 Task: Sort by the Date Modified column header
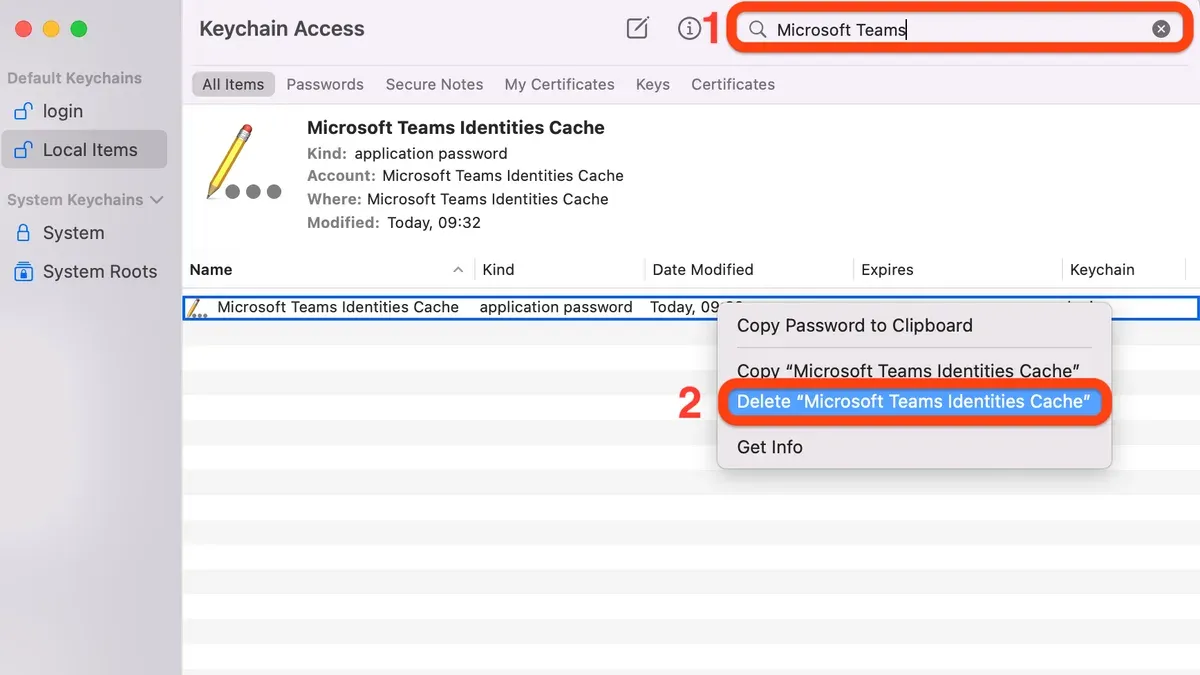[703, 269]
